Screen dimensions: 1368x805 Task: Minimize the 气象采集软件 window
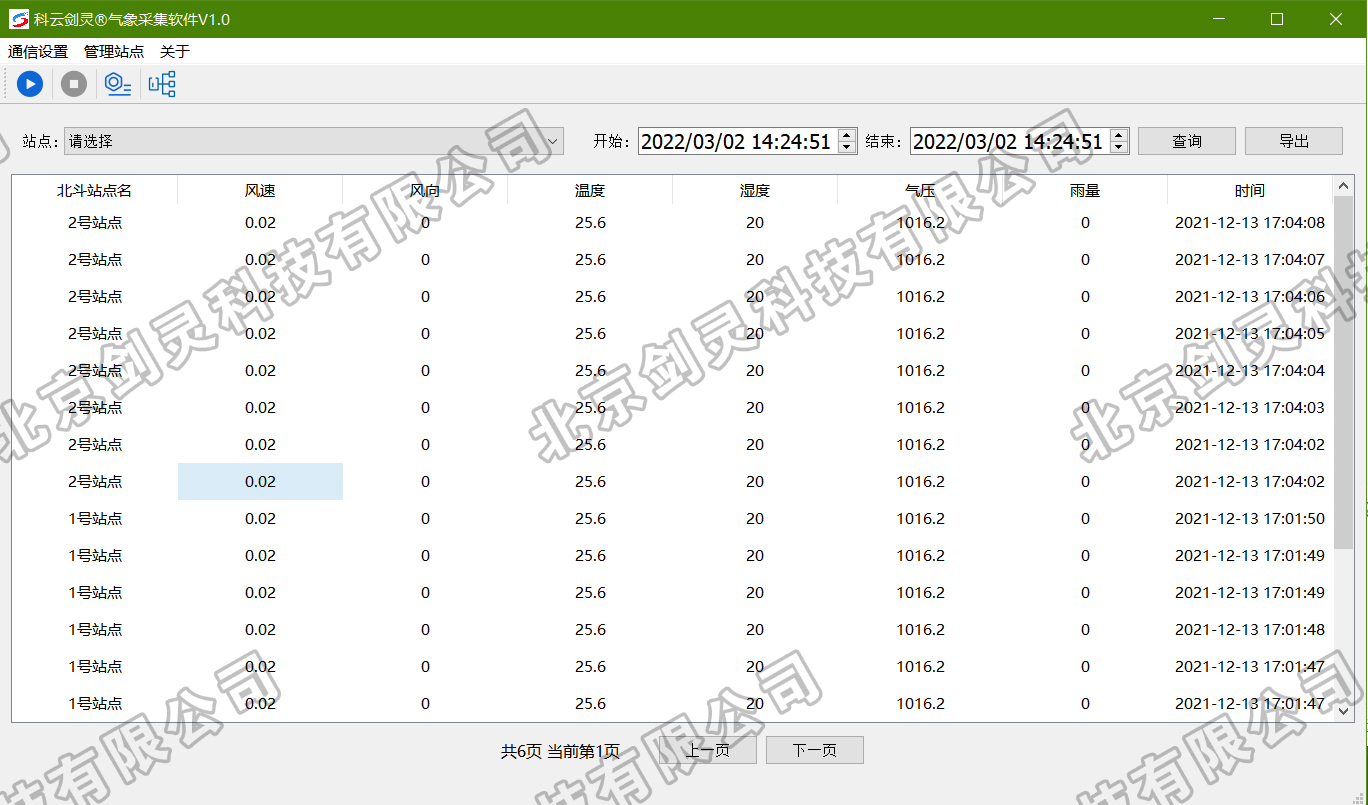(1219, 19)
